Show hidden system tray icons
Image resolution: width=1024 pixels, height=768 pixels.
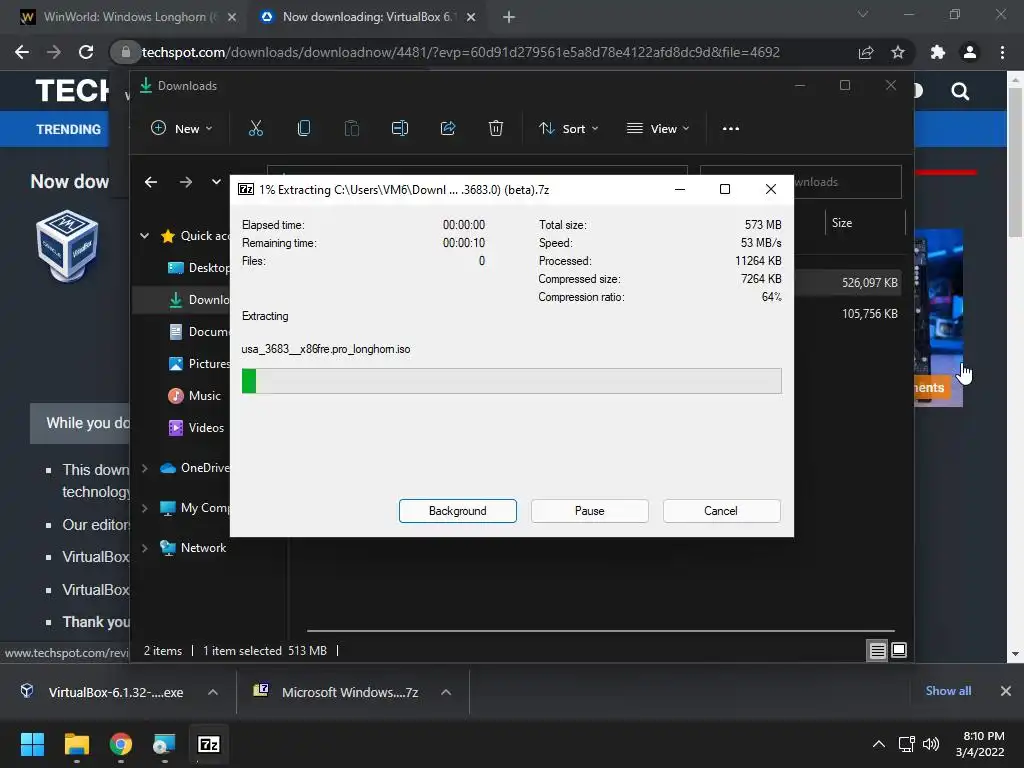[x=879, y=744]
